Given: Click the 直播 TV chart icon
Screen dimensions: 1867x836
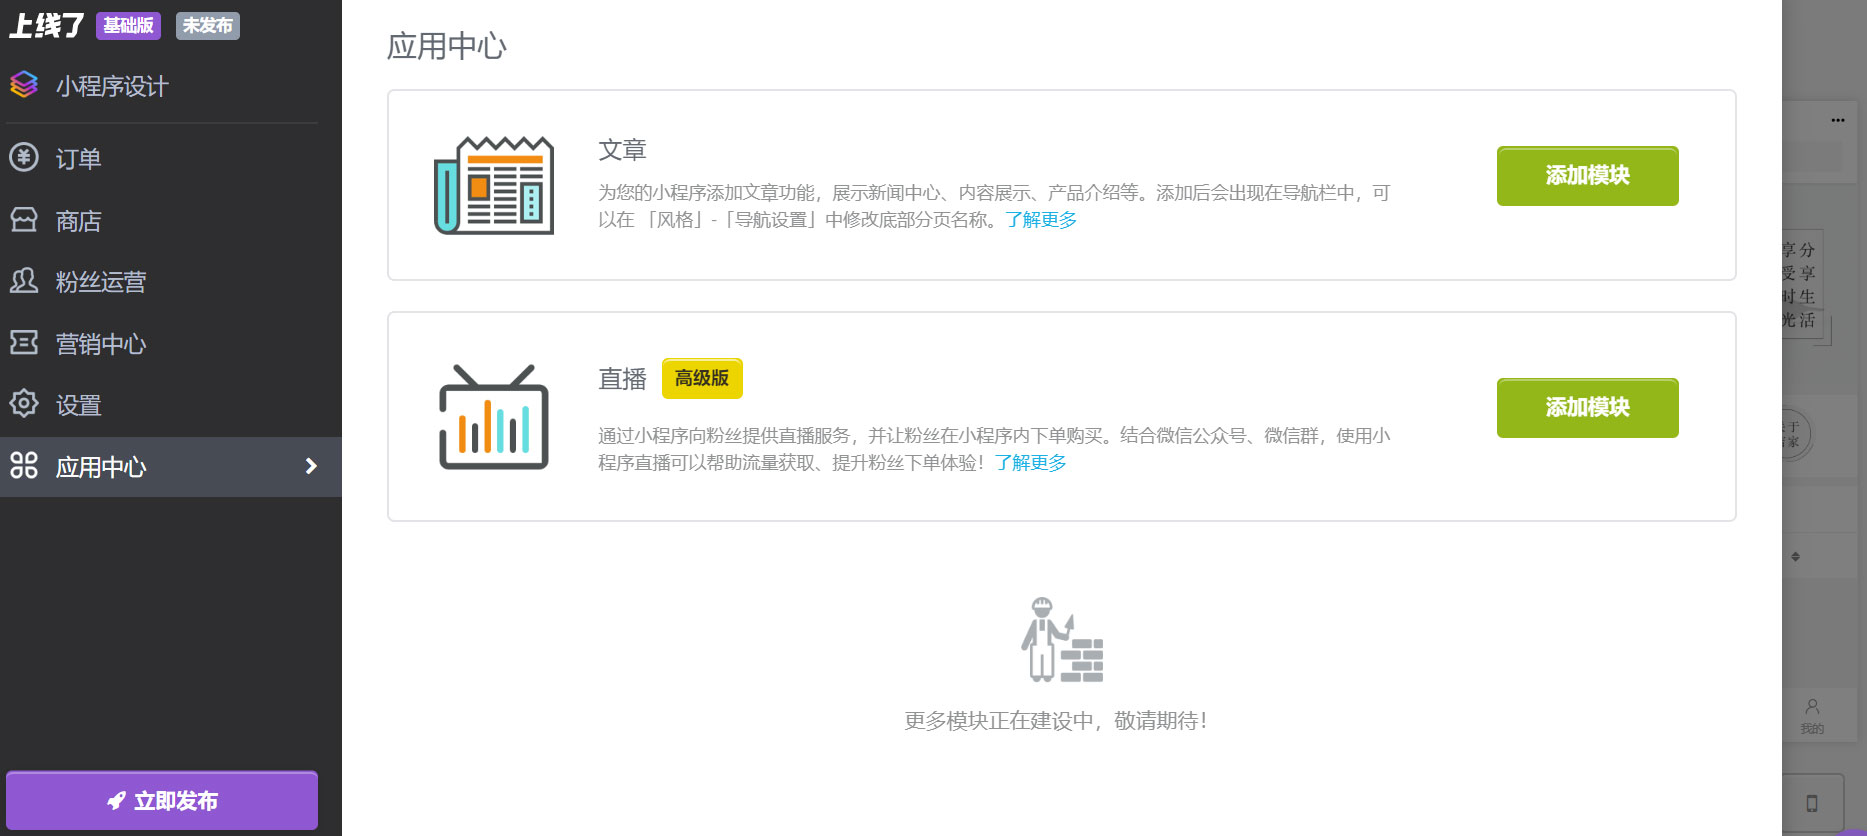Looking at the screenshot, I should click(494, 417).
